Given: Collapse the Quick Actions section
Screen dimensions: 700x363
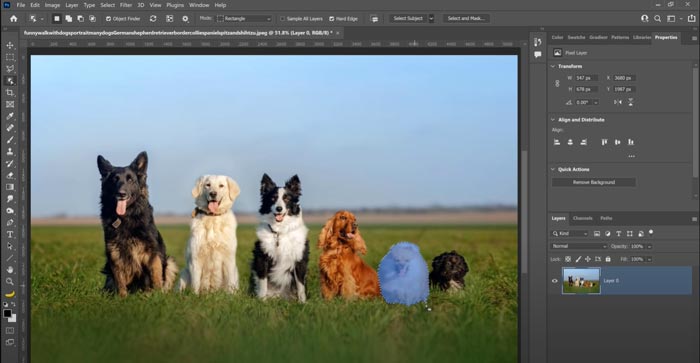Looking at the screenshot, I should pyautogui.click(x=553, y=169).
